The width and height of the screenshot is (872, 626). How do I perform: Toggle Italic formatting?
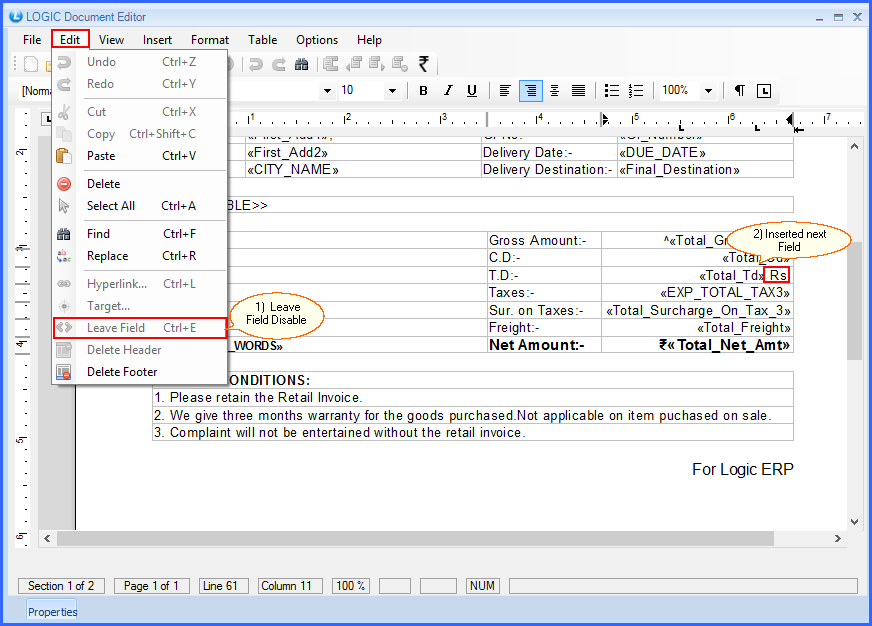(448, 91)
